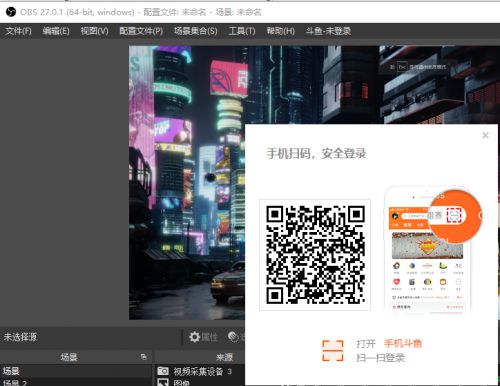The width and height of the screenshot is (500, 386).
Task: Click the Esc key hint in preview
Action: (x=402, y=67)
